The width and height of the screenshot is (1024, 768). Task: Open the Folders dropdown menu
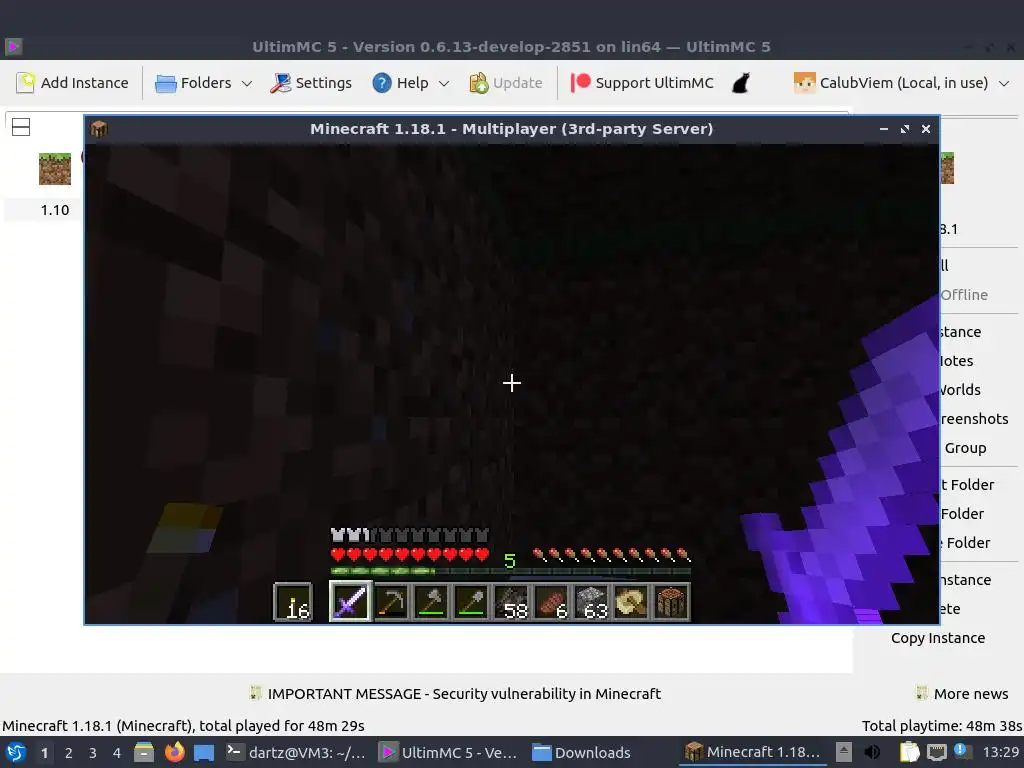tap(203, 83)
